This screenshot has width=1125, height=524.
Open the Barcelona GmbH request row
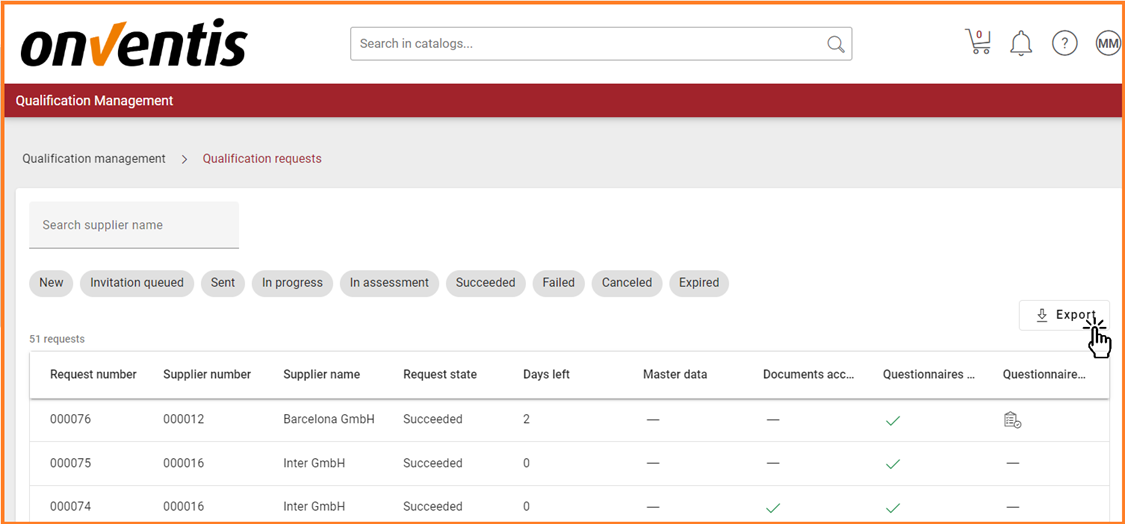328,420
